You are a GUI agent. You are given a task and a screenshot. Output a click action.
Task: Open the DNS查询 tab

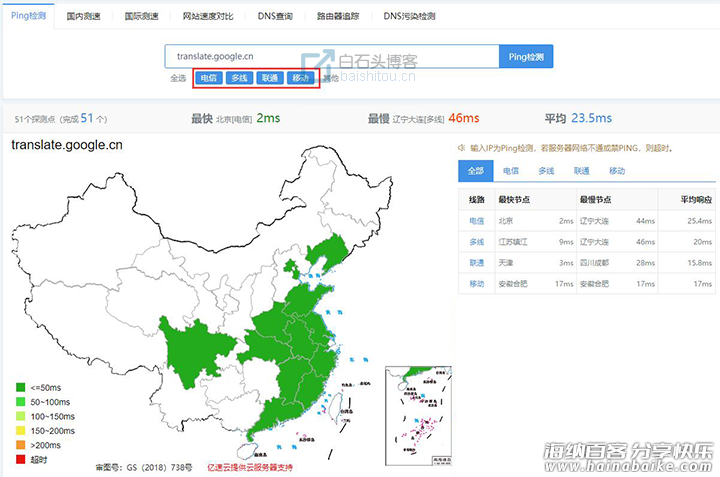point(275,16)
